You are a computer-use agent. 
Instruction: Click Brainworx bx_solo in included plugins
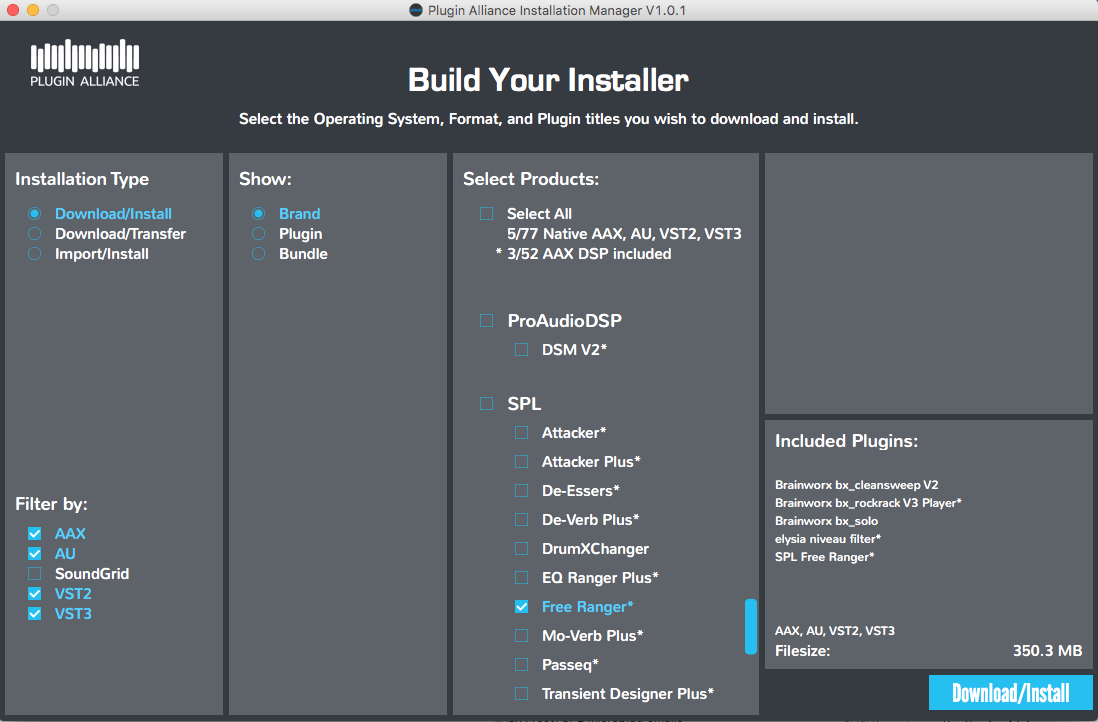pos(826,521)
